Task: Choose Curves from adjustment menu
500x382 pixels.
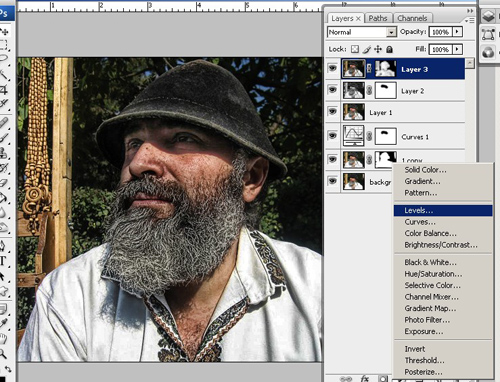Action: (443, 222)
